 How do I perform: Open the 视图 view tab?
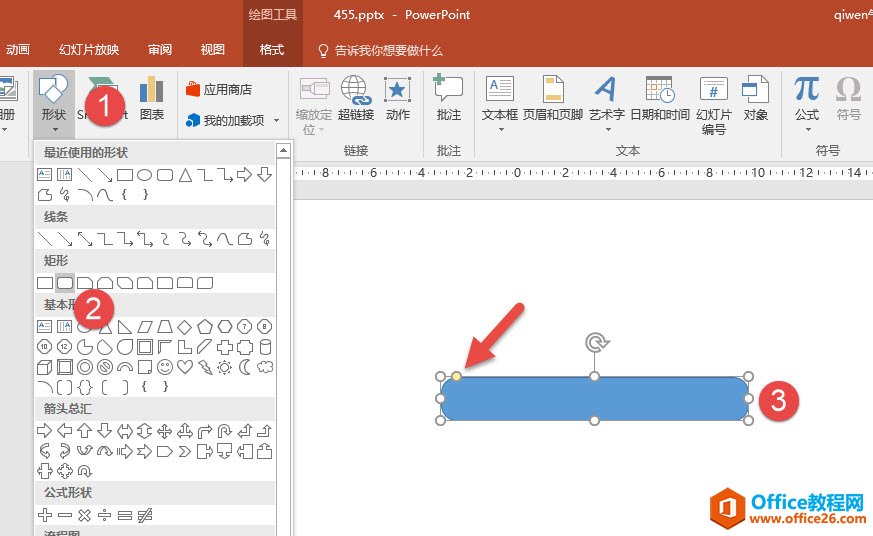tap(212, 50)
